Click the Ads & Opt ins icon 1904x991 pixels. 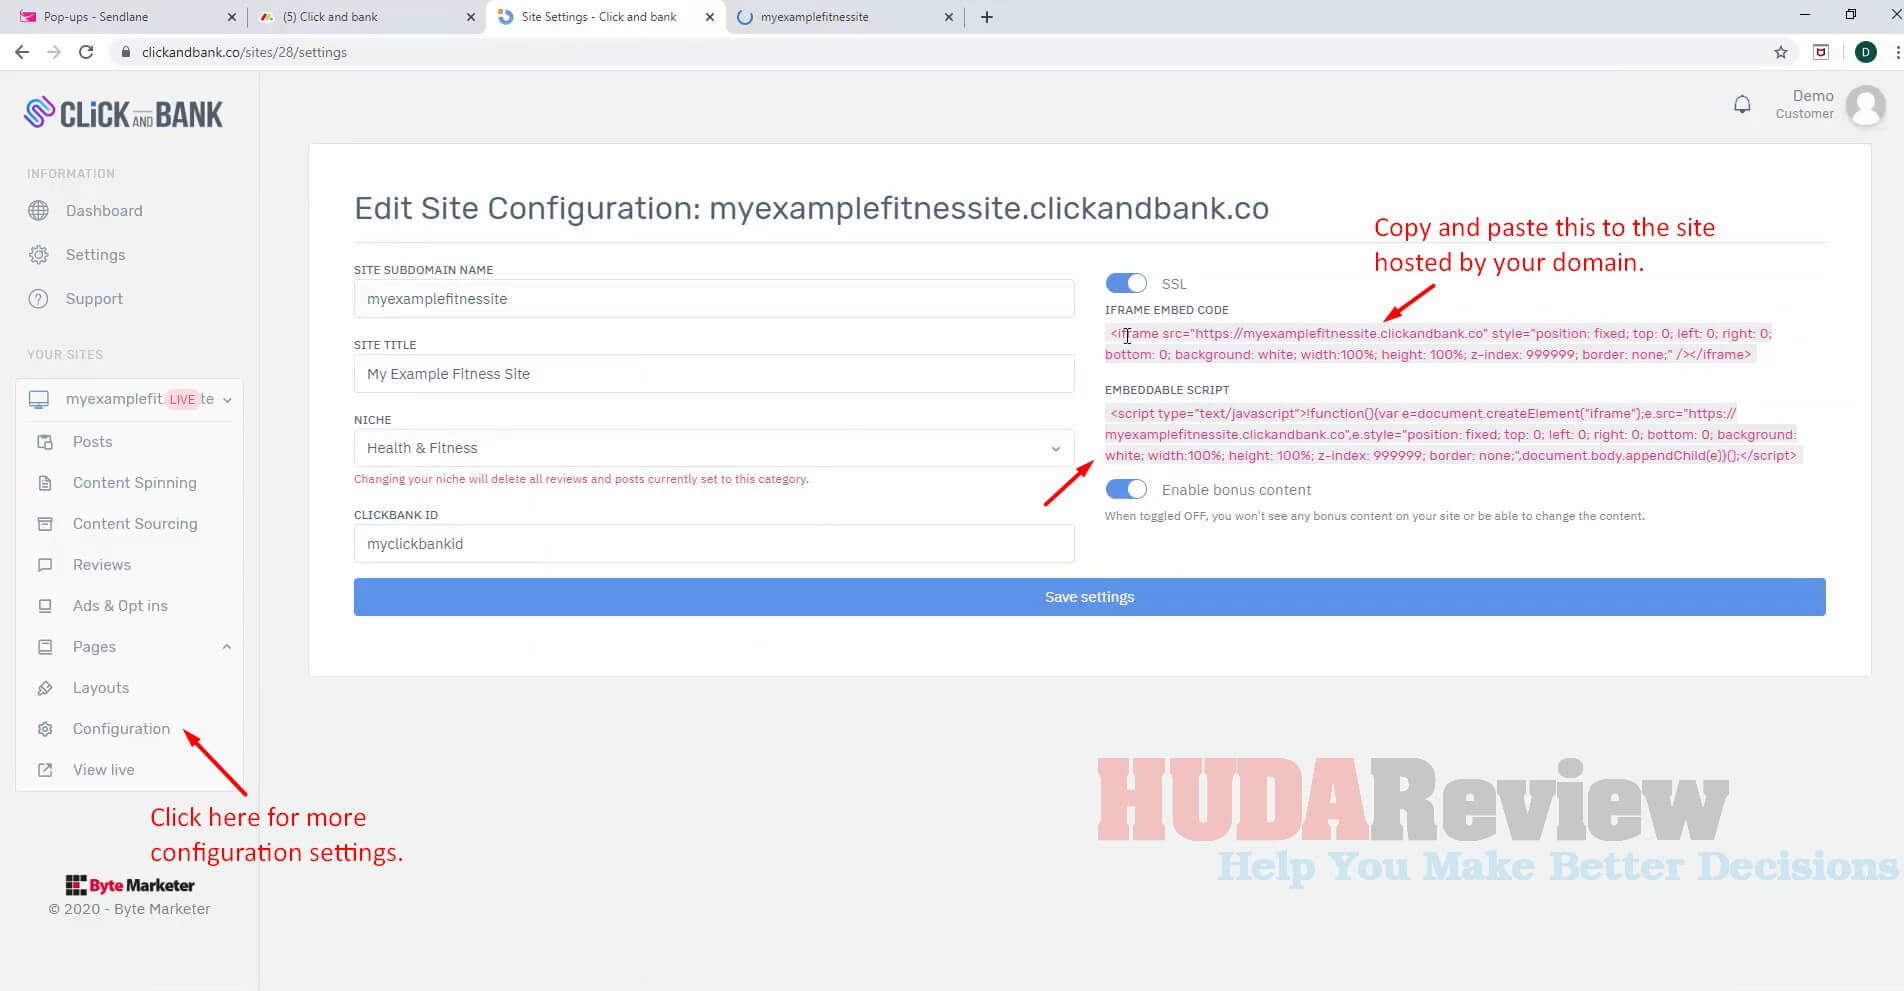[45, 606]
